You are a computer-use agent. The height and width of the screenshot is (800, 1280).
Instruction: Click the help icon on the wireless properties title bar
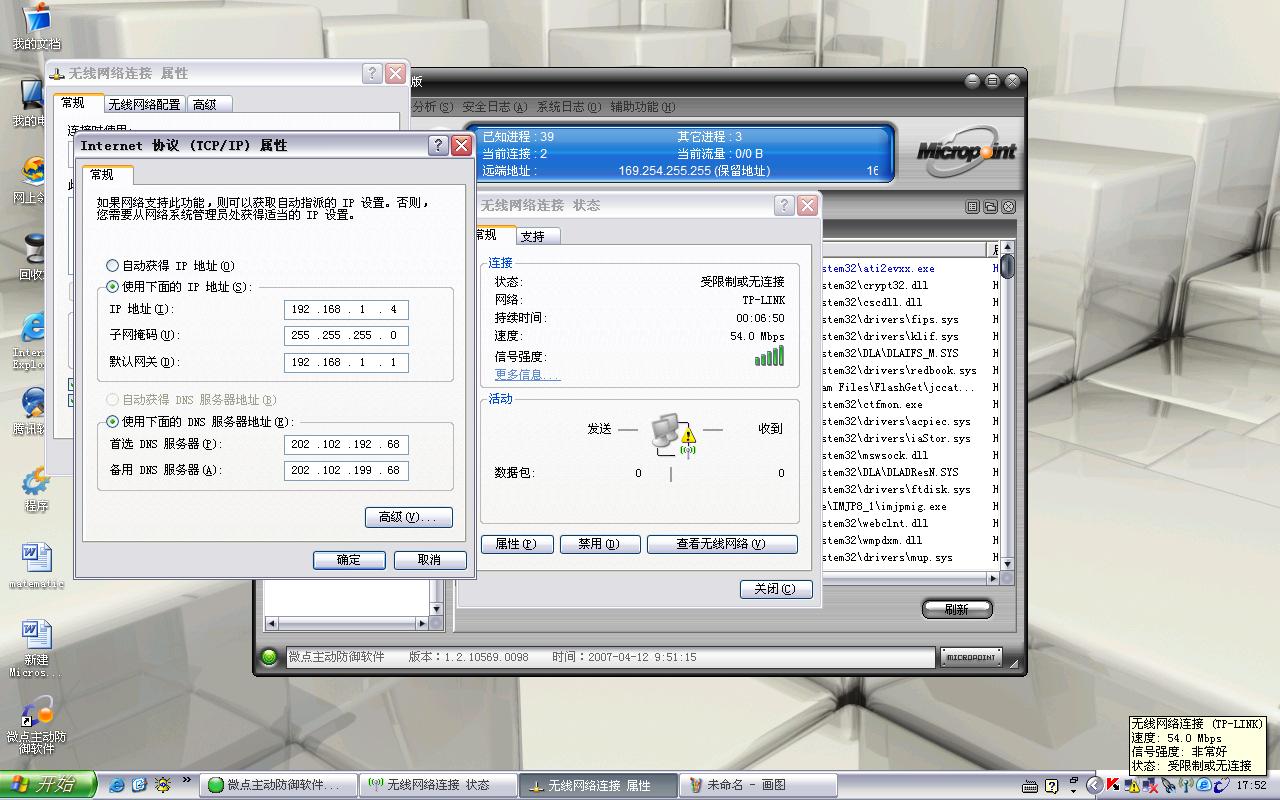(372, 73)
